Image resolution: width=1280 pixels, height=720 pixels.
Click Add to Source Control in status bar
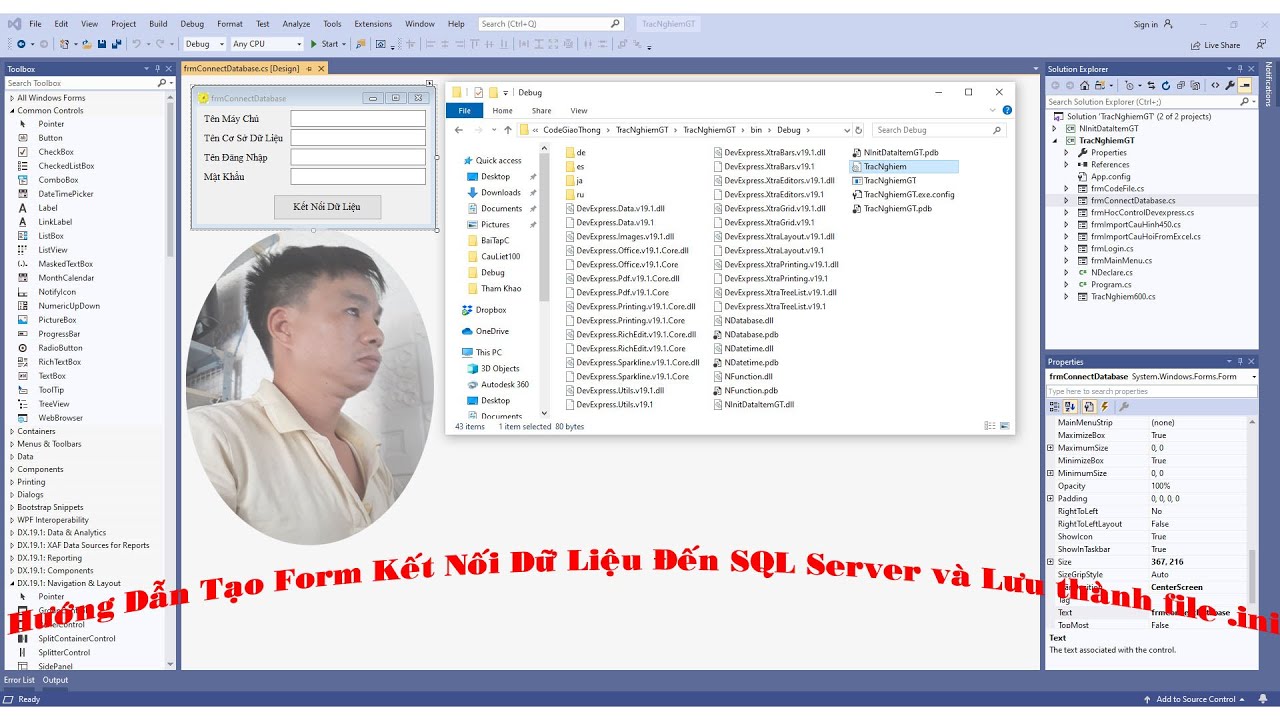(x=1195, y=699)
